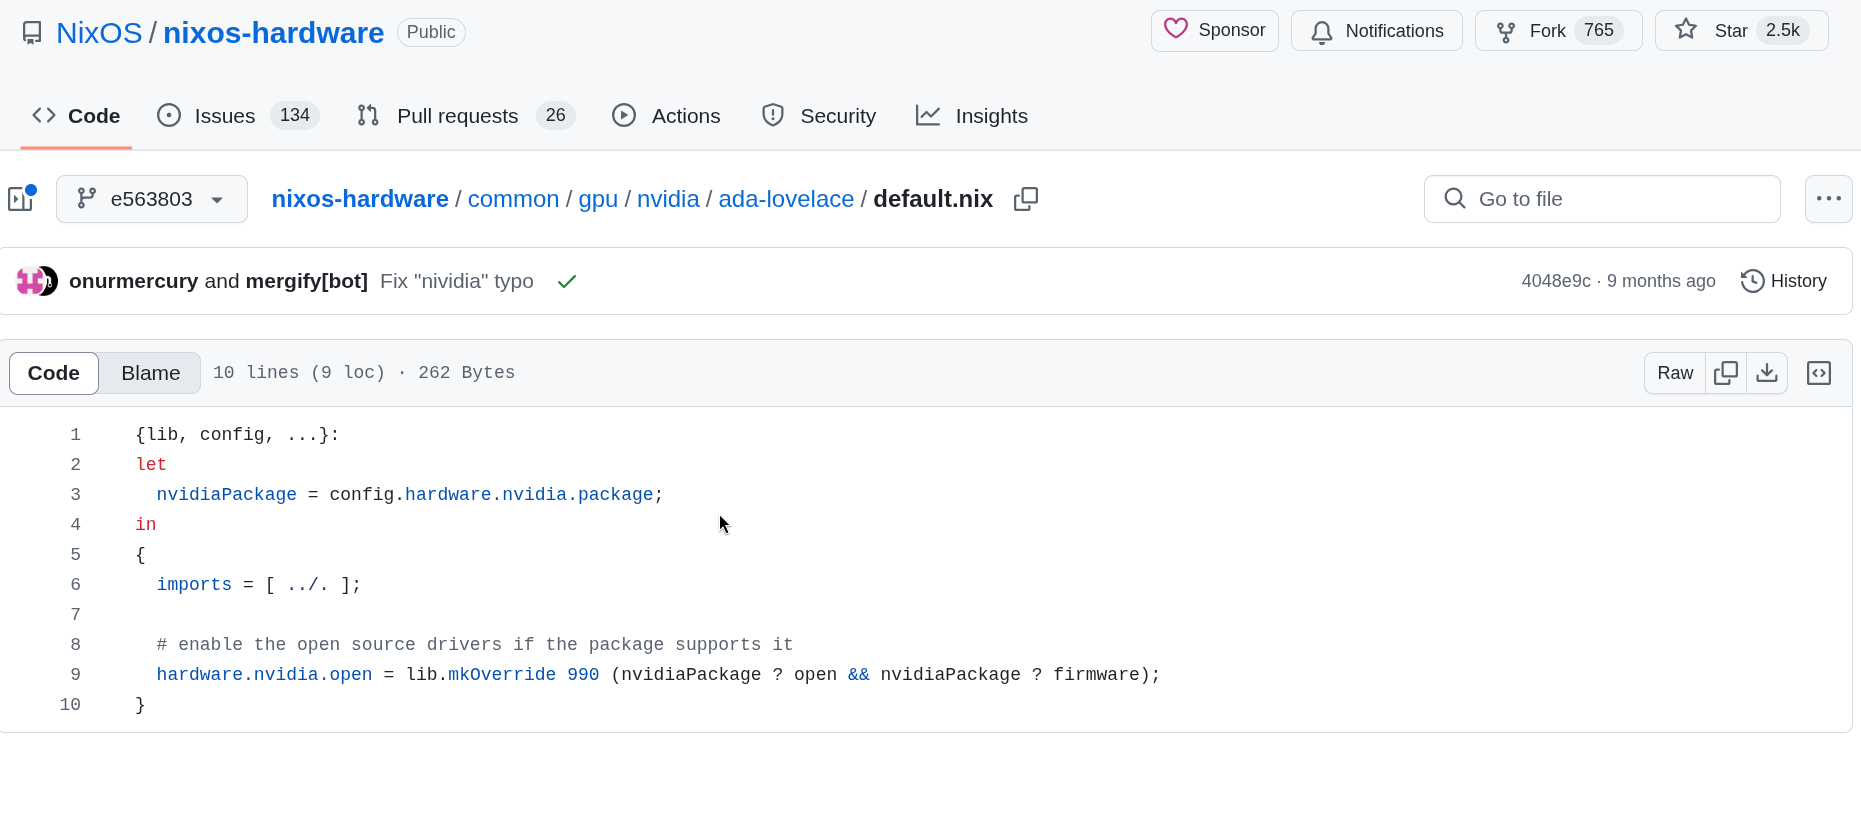
Task: Star the nixos-hardware repository
Action: pos(1740,31)
